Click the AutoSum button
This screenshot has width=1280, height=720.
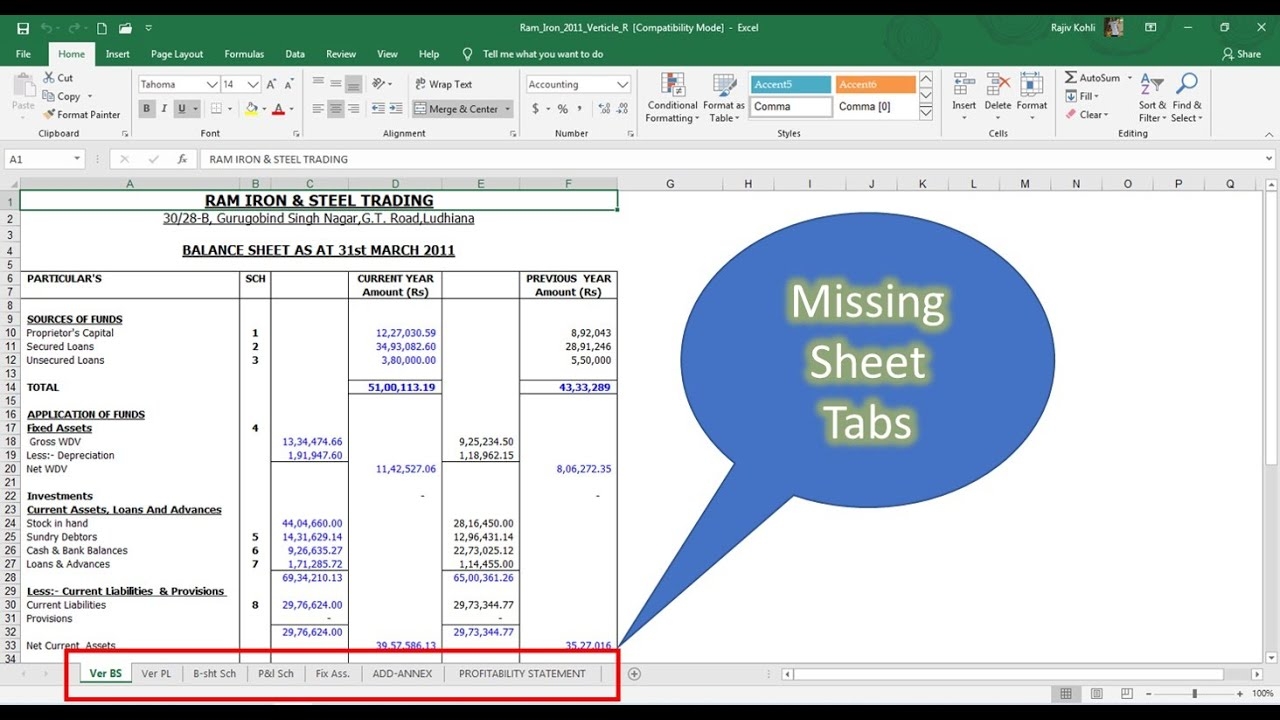click(1092, 78)
